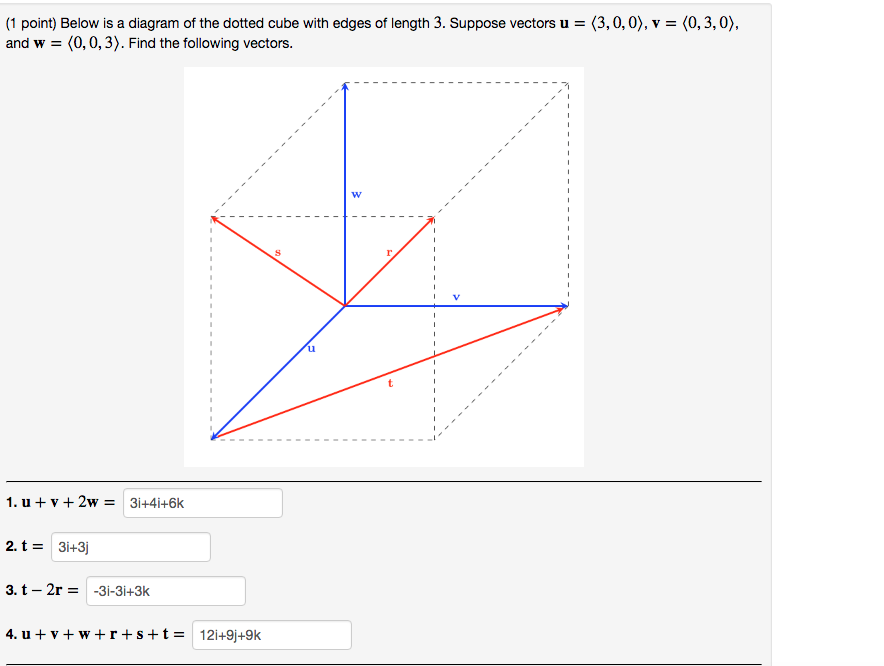Click the t label in the diagram
Image resolution: width=884 pixels, height=666 pixels.
[390, 381]
